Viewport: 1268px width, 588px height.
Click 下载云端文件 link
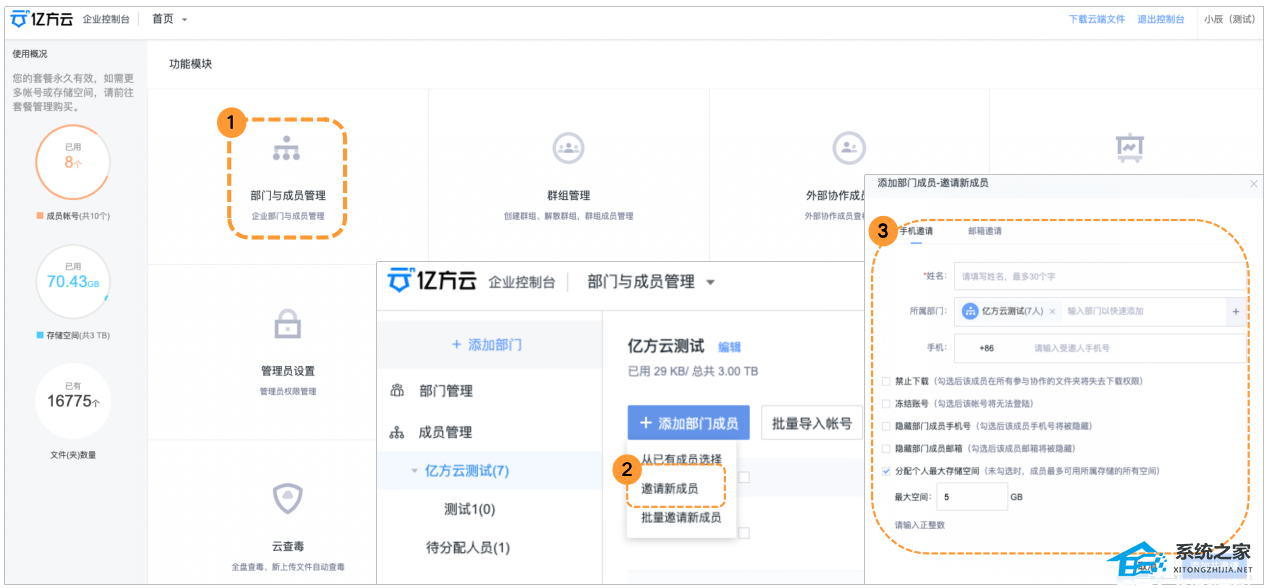point(1096,19)
